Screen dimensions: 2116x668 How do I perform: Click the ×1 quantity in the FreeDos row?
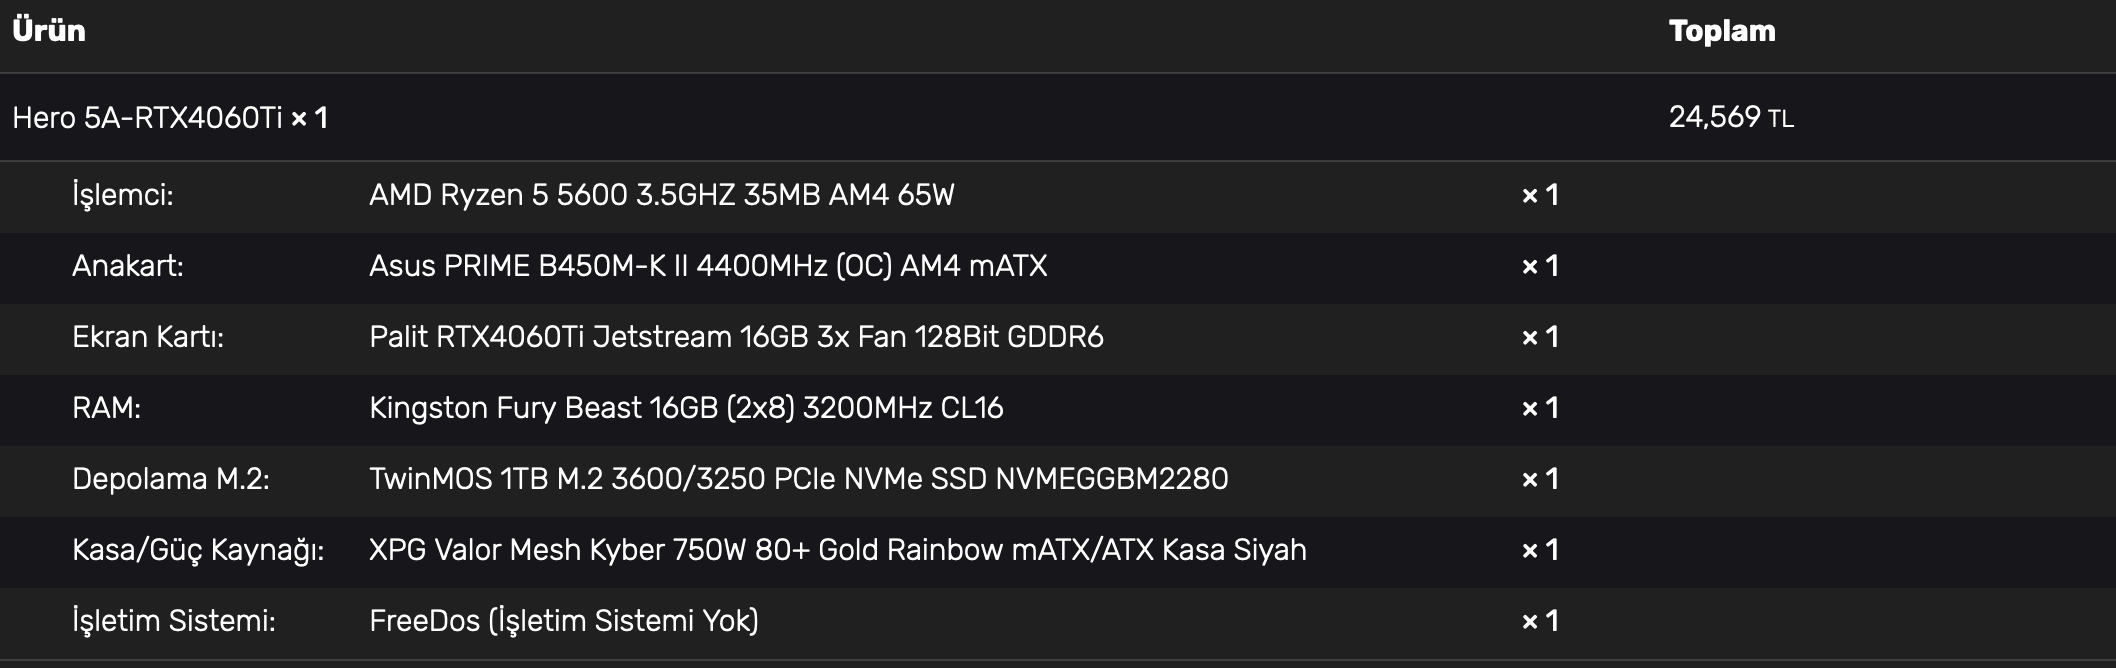pyautogui.click(x=1539, y=621)
